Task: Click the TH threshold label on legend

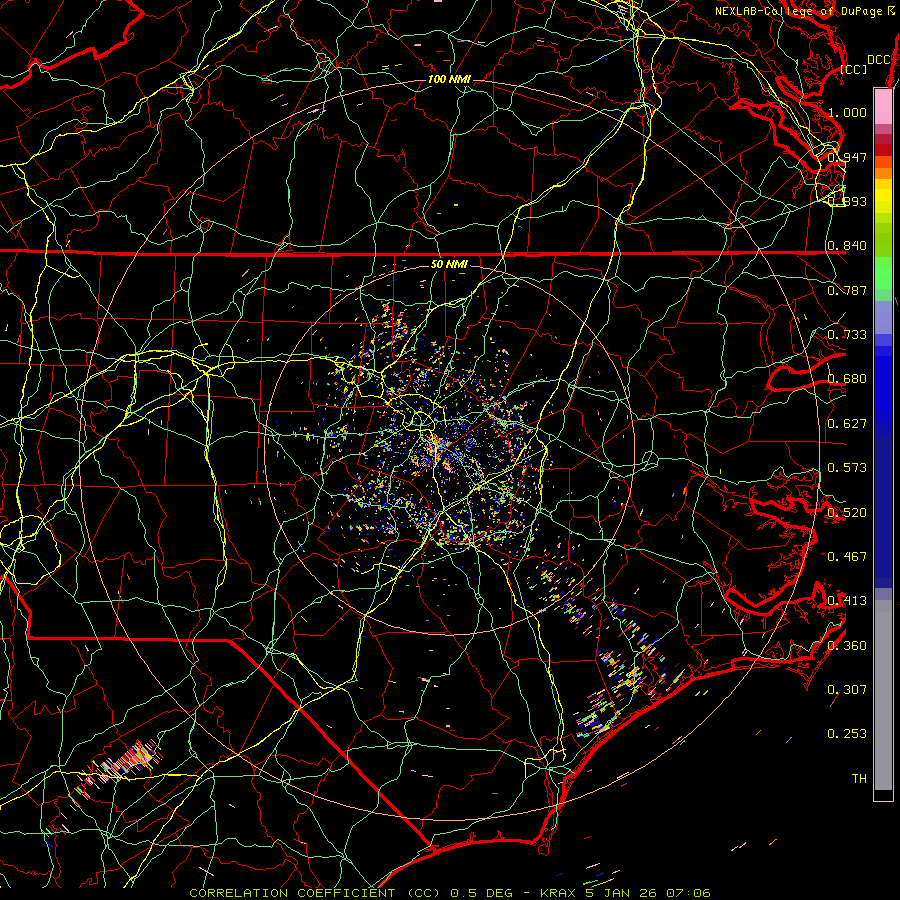Action: point(859,779)
